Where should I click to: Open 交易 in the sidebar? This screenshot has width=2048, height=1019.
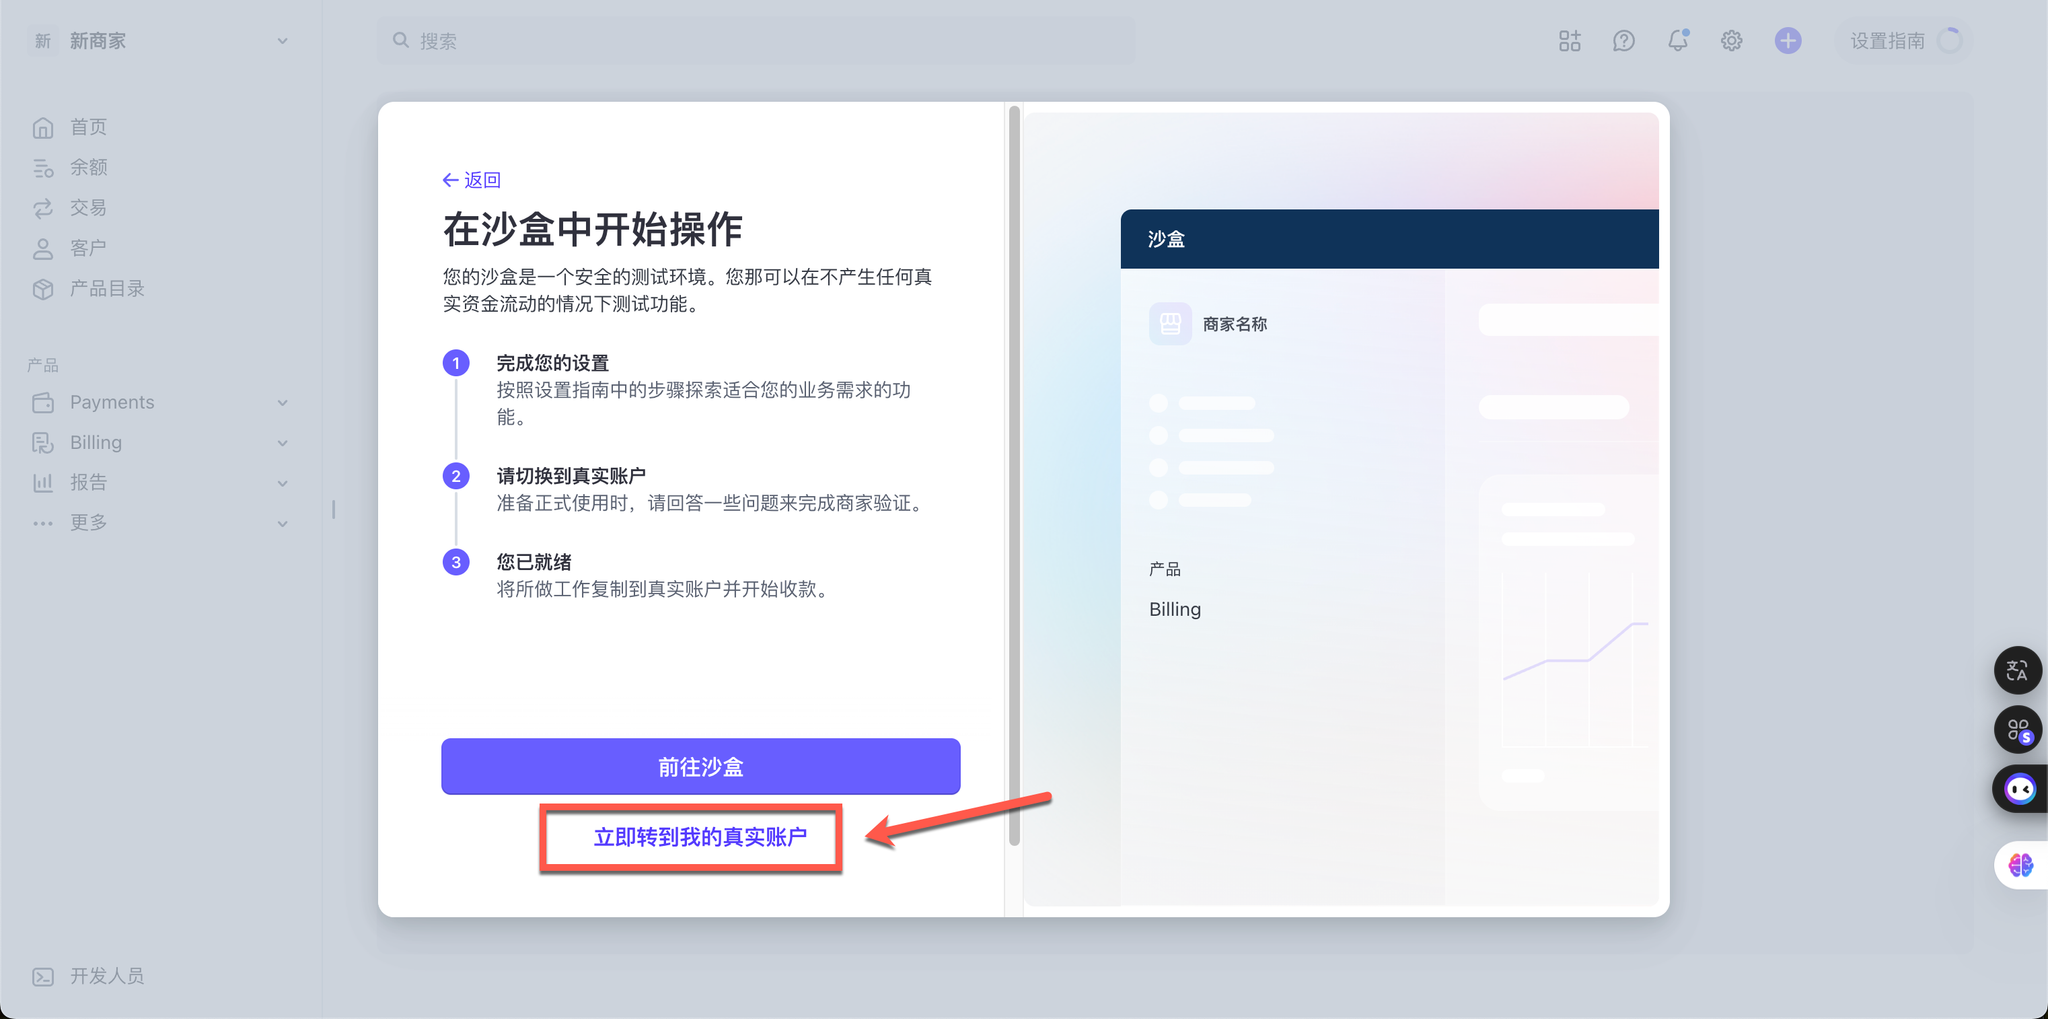click(88, 208)
